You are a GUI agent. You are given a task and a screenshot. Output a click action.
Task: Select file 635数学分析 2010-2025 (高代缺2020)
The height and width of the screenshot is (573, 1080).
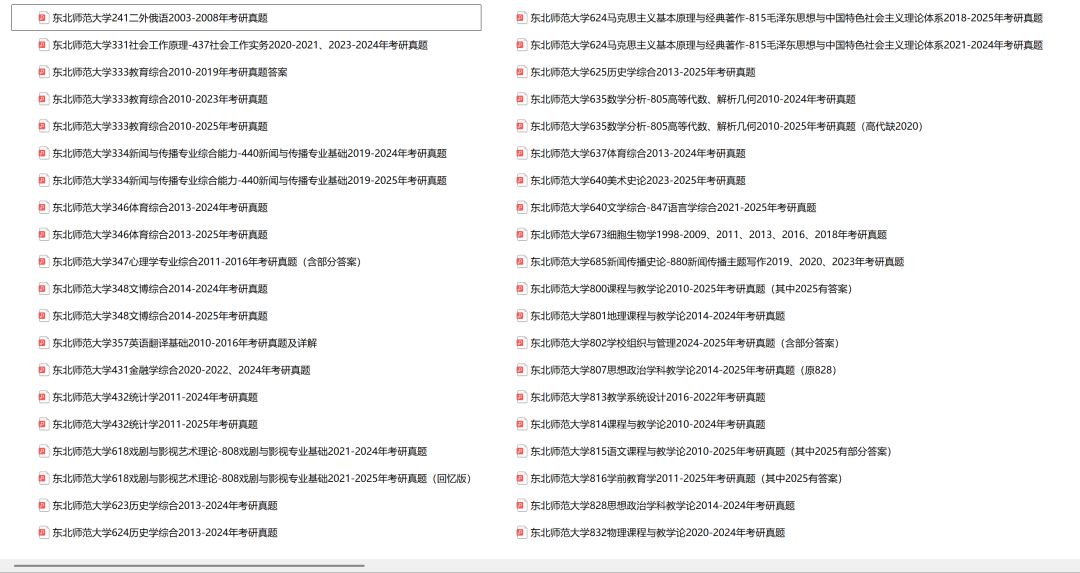click(727, 126)
